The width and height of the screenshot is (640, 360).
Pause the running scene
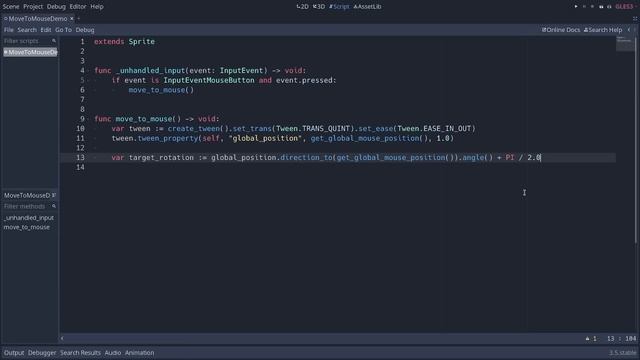click(x=584, y=7)
